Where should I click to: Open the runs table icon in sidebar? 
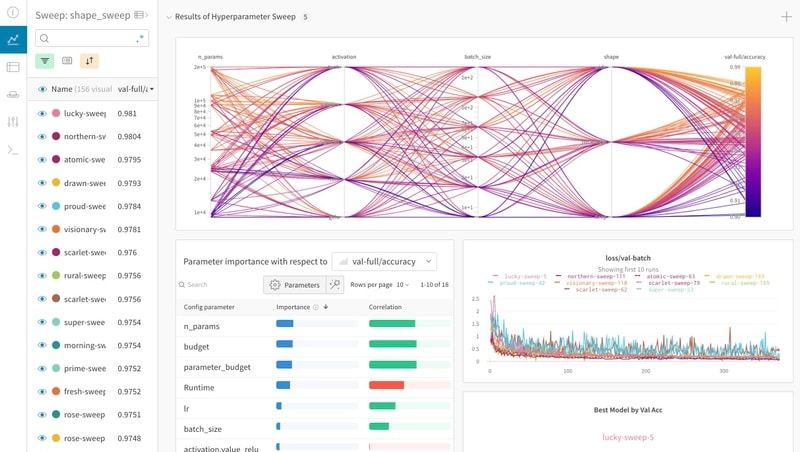point(13,67)
